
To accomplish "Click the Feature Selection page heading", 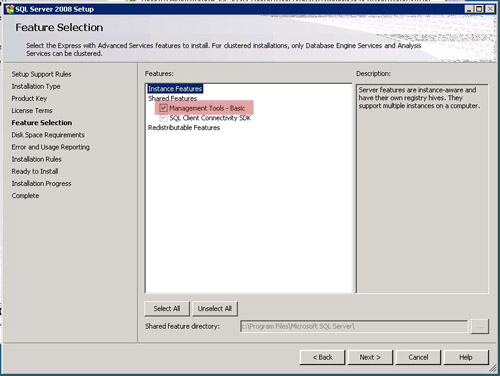I will pyautogui.click(x=59, y=27).
